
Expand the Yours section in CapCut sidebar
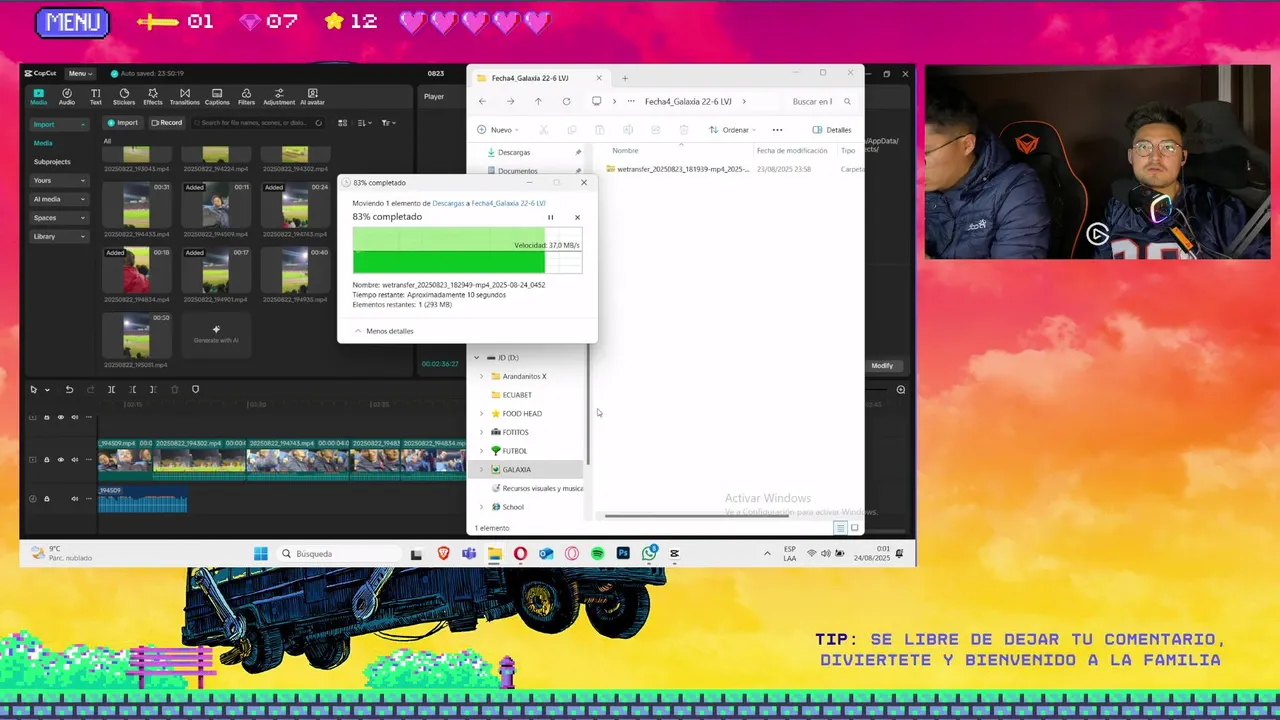pos(59,180)
